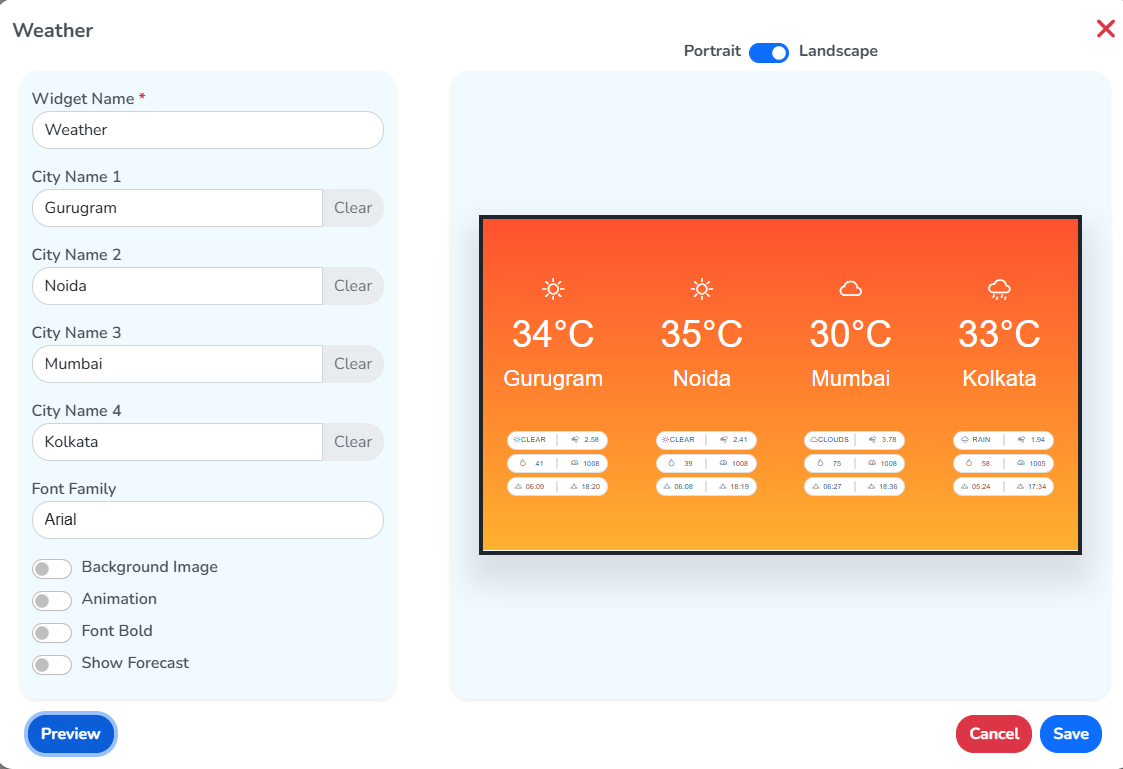Click the blue Save button

1071,734
